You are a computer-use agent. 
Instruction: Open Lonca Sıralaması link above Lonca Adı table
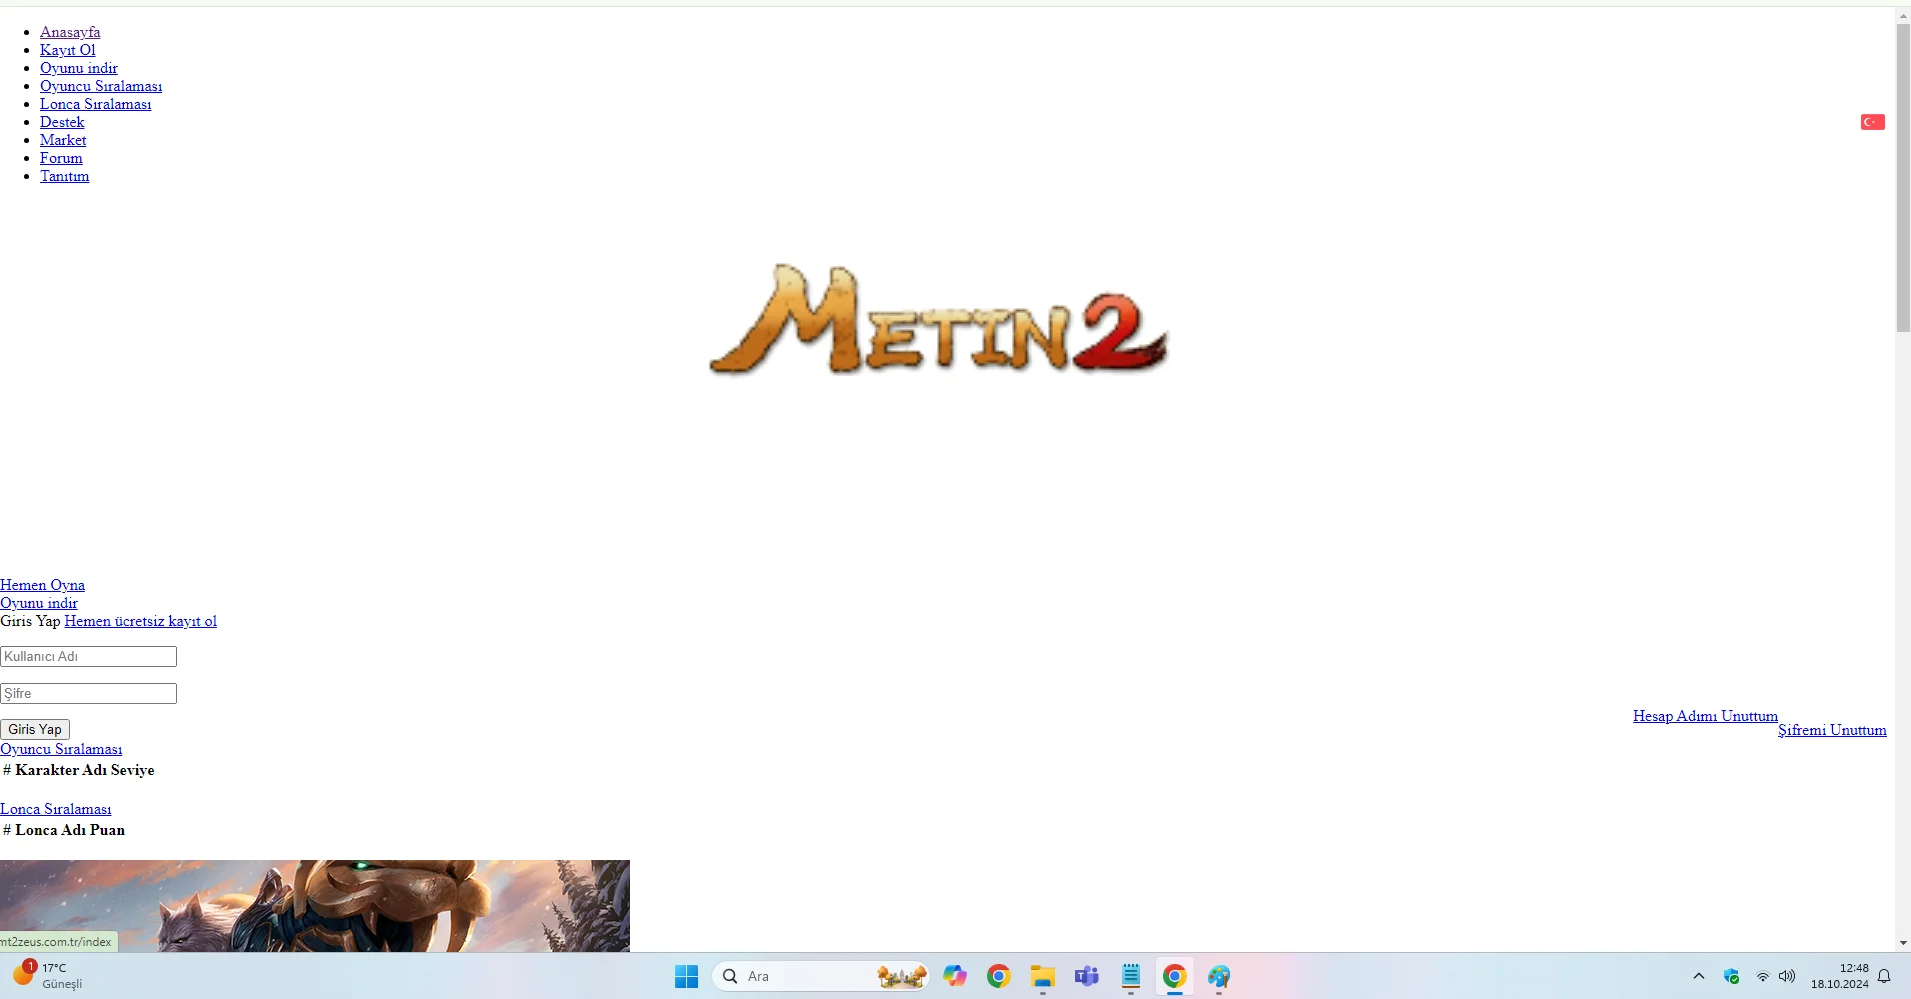click(56, 809)
